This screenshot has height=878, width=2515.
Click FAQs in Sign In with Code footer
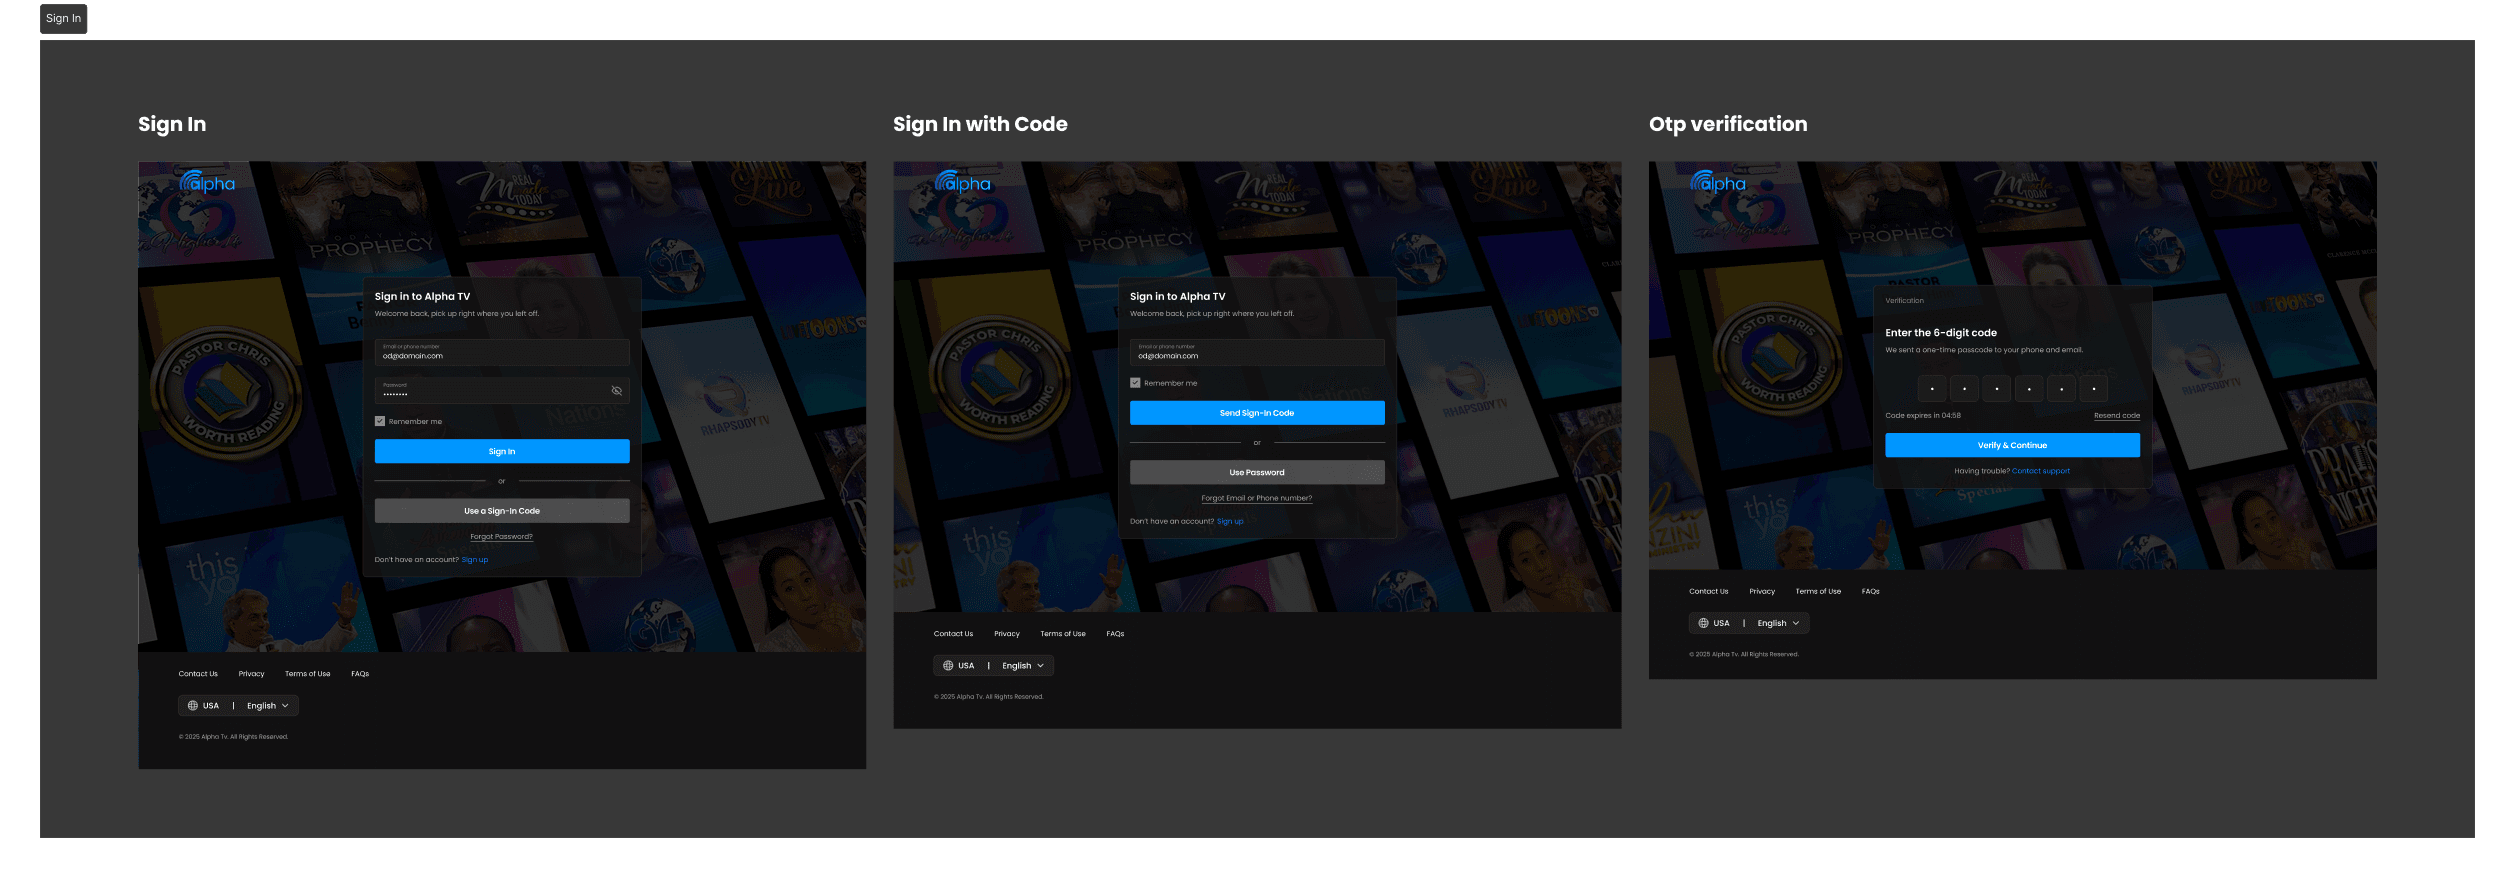pyautogui.click(x=1115, y=634)
